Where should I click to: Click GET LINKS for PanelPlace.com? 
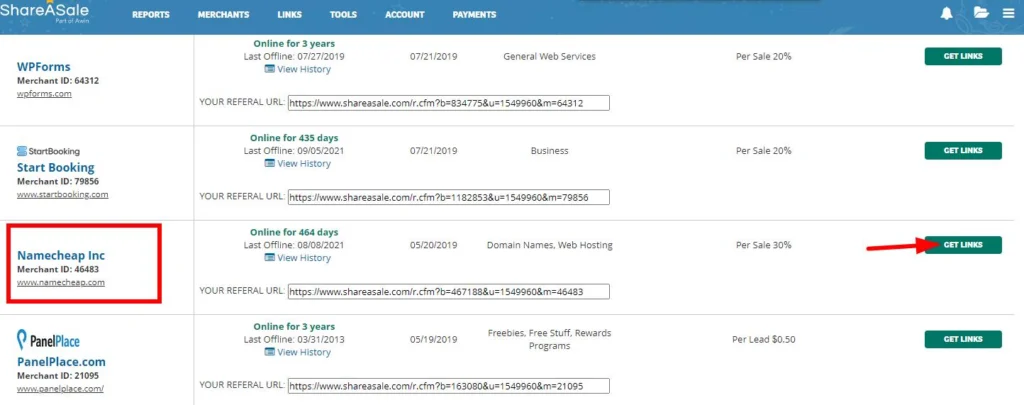coord(963,339)
